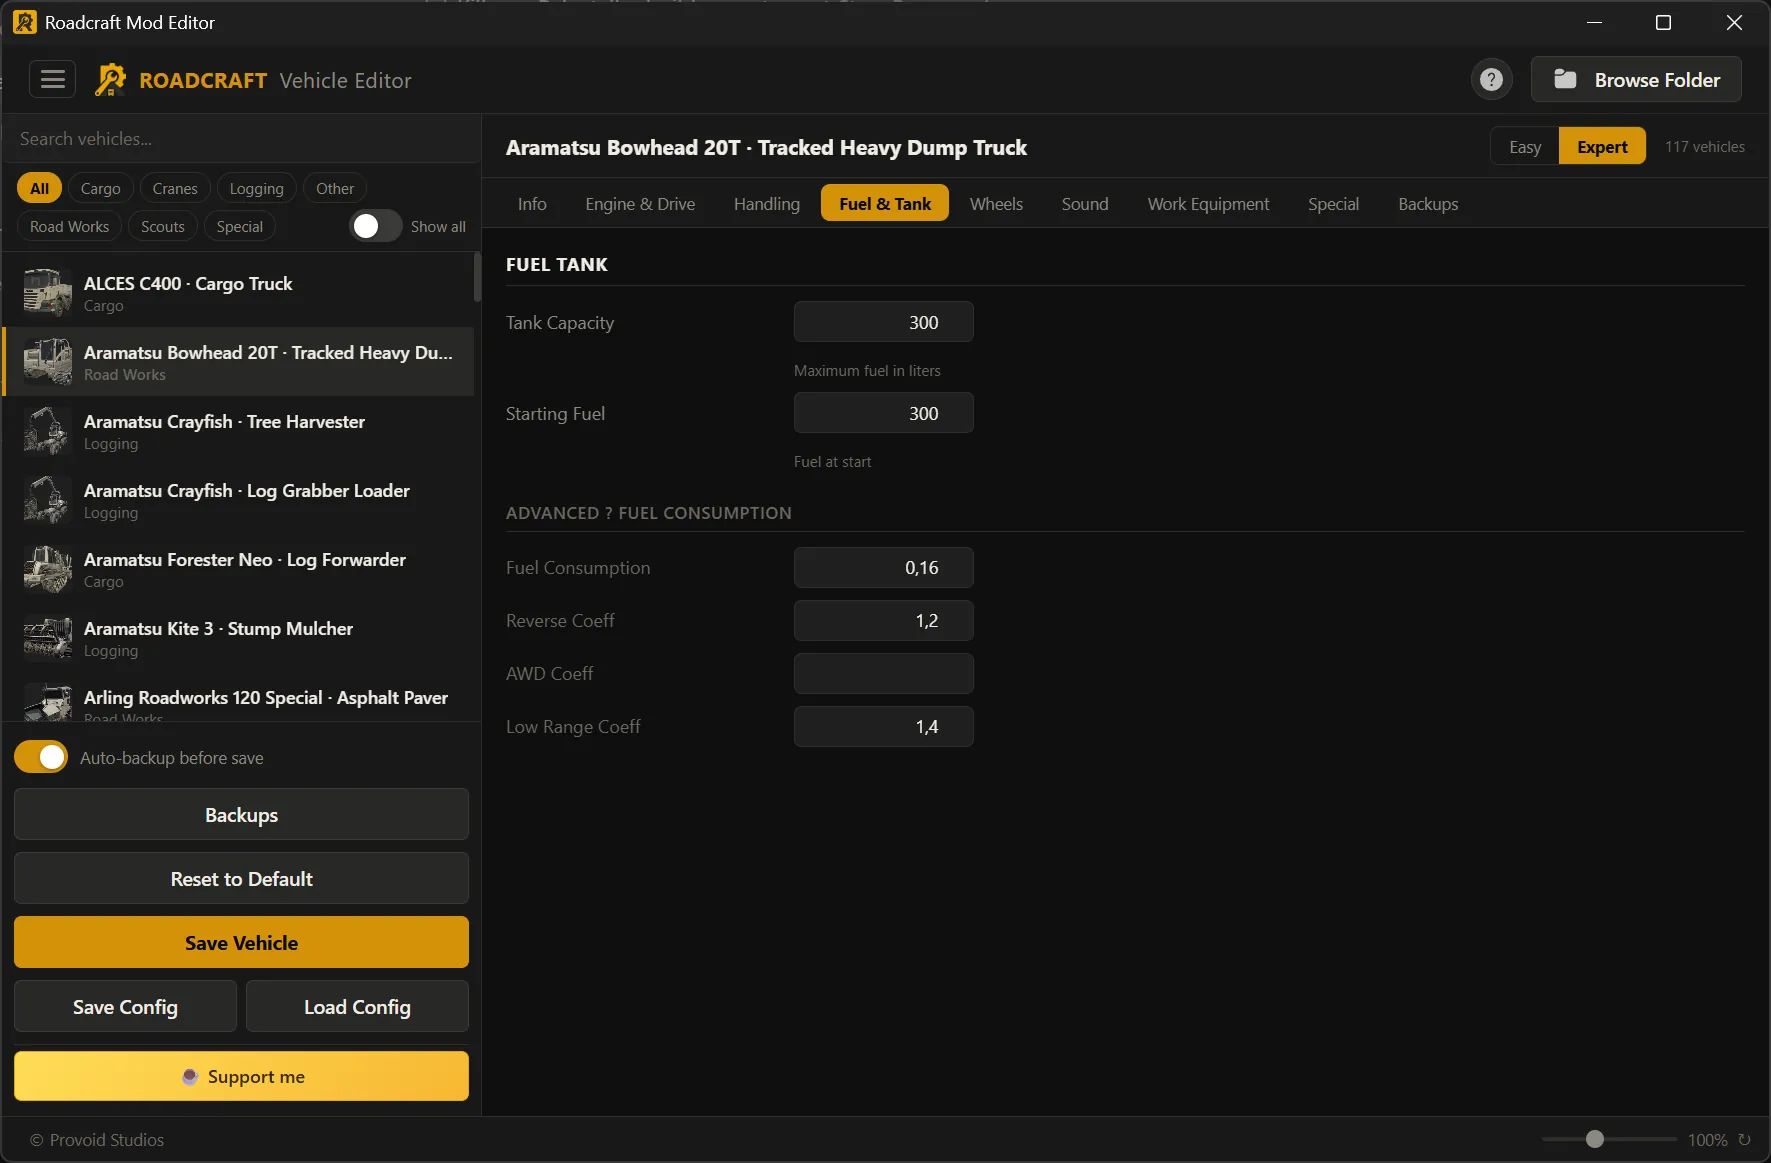This screenshot has width=1771, height=1163.
Task: Filter vehicles by Logging
Action: (256, 188)
